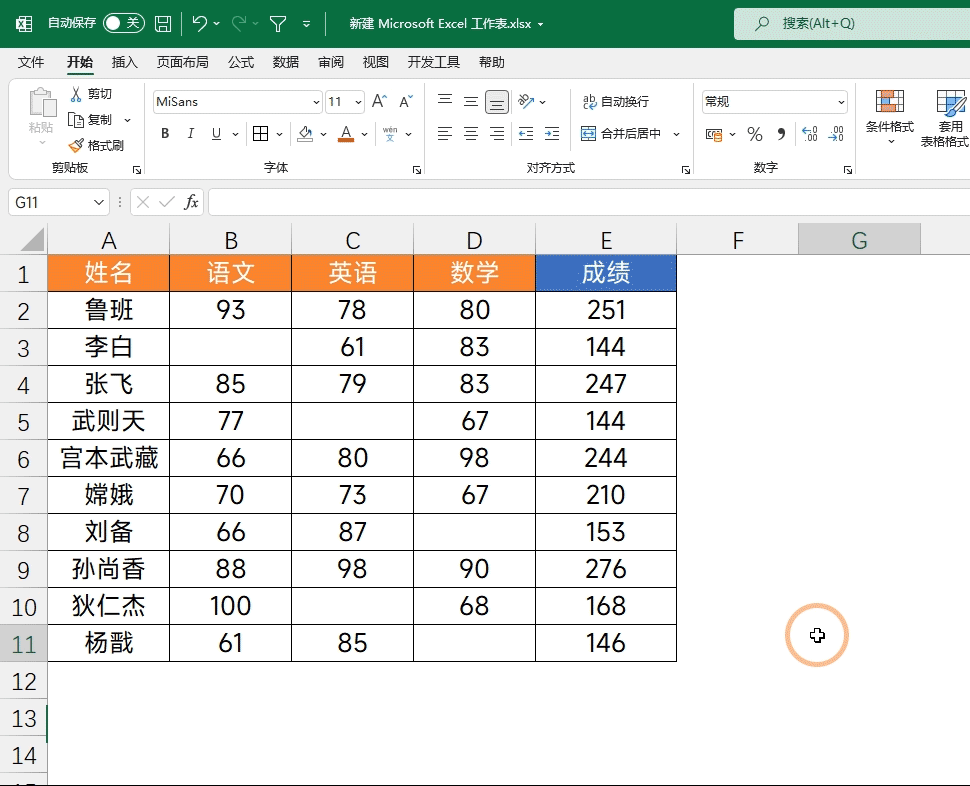Screen dimensions: 970x786
Task: Click the increase indent icon
Action: [552, 134]
